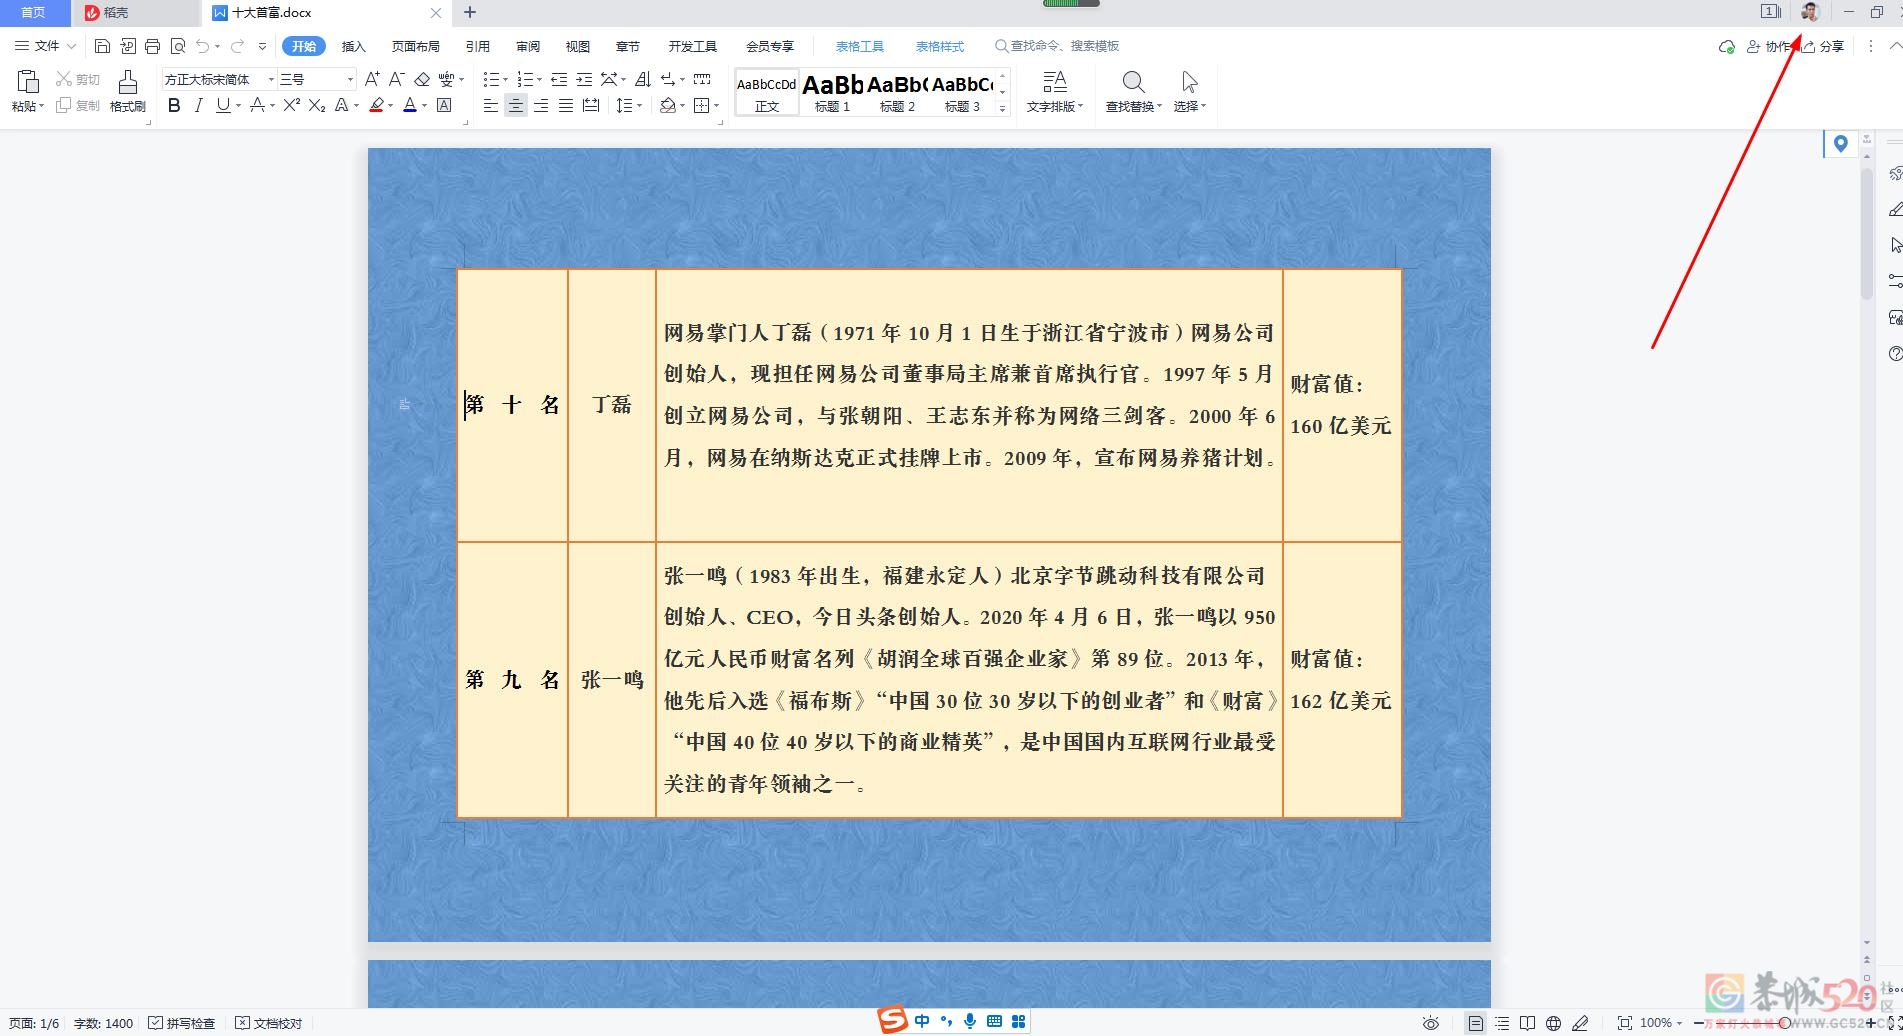1903x1036 pixels.
Task: Increase font size with A+ icon
Action: [372, 79]
